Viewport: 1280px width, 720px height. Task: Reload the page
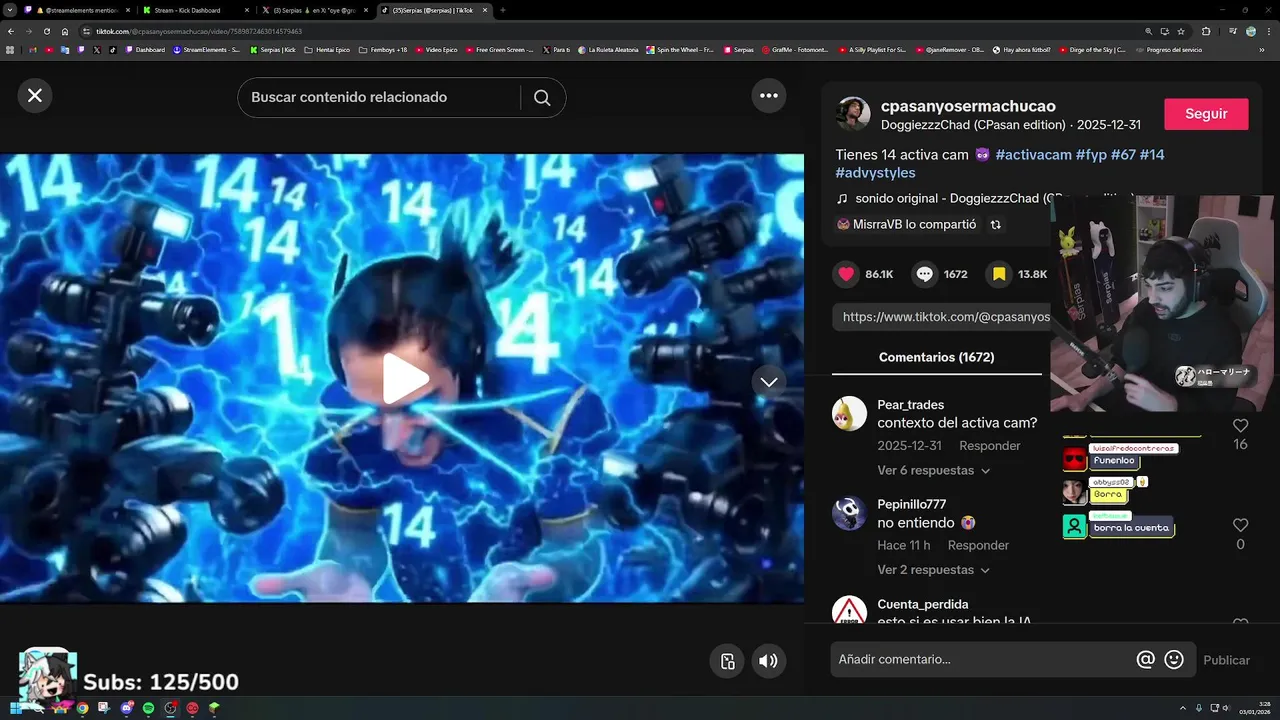coord(47,31)
